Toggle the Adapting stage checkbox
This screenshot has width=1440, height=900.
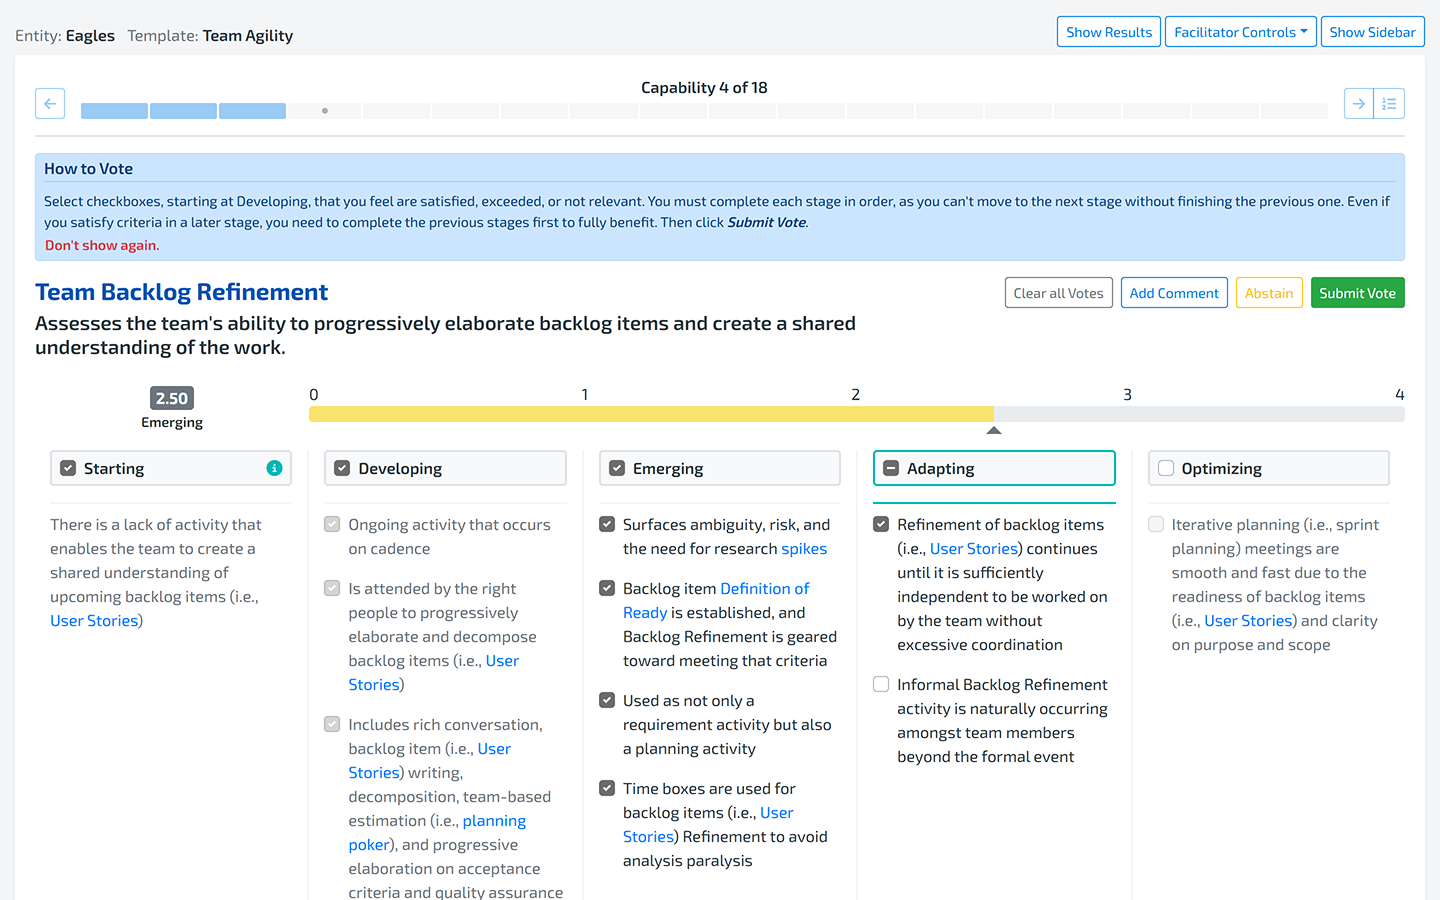(x=891, y=468)
